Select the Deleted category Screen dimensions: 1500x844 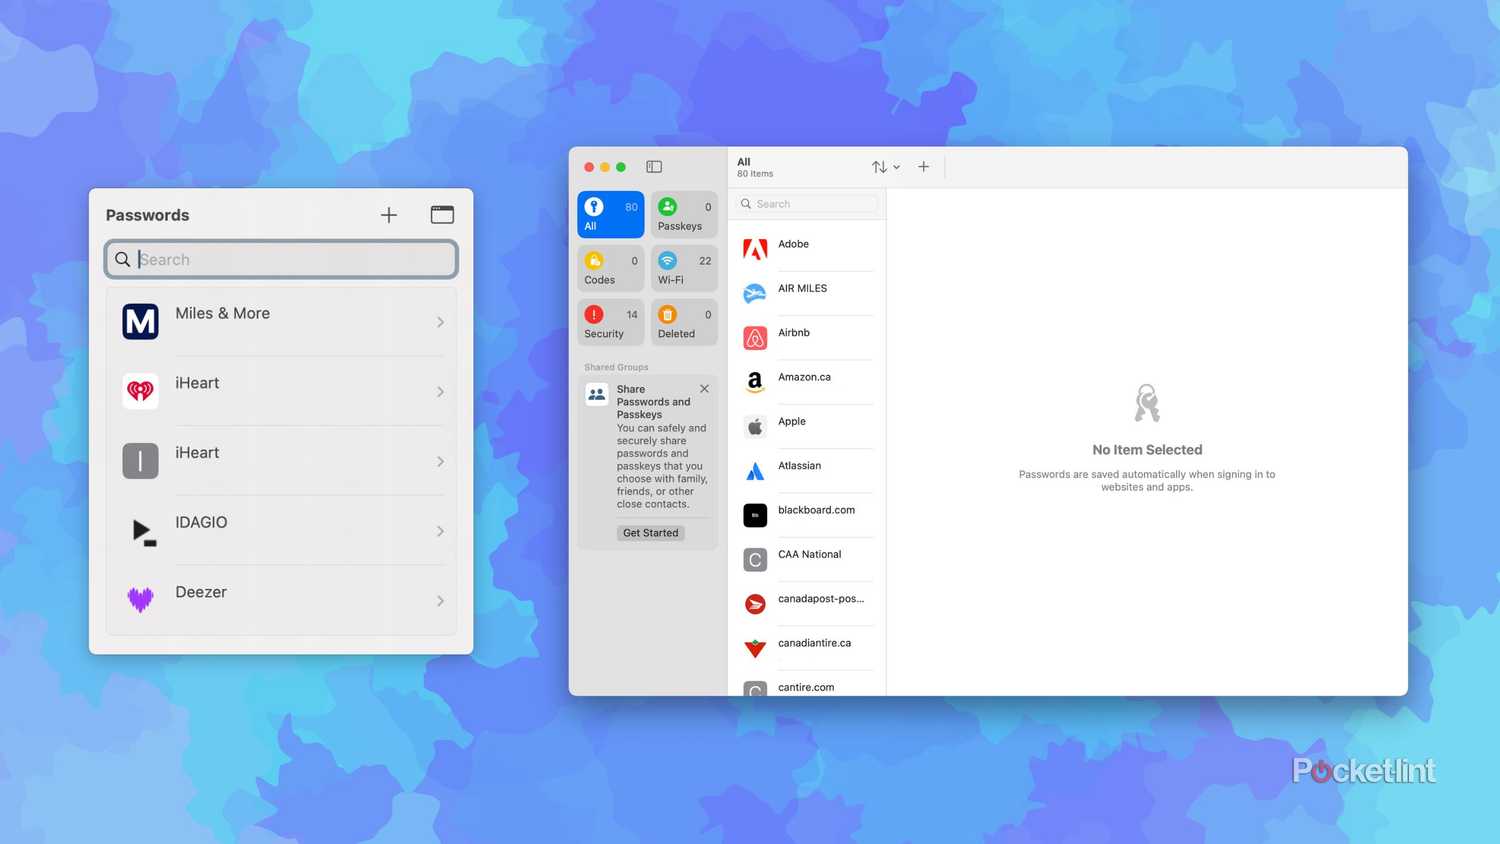point(684,323)
